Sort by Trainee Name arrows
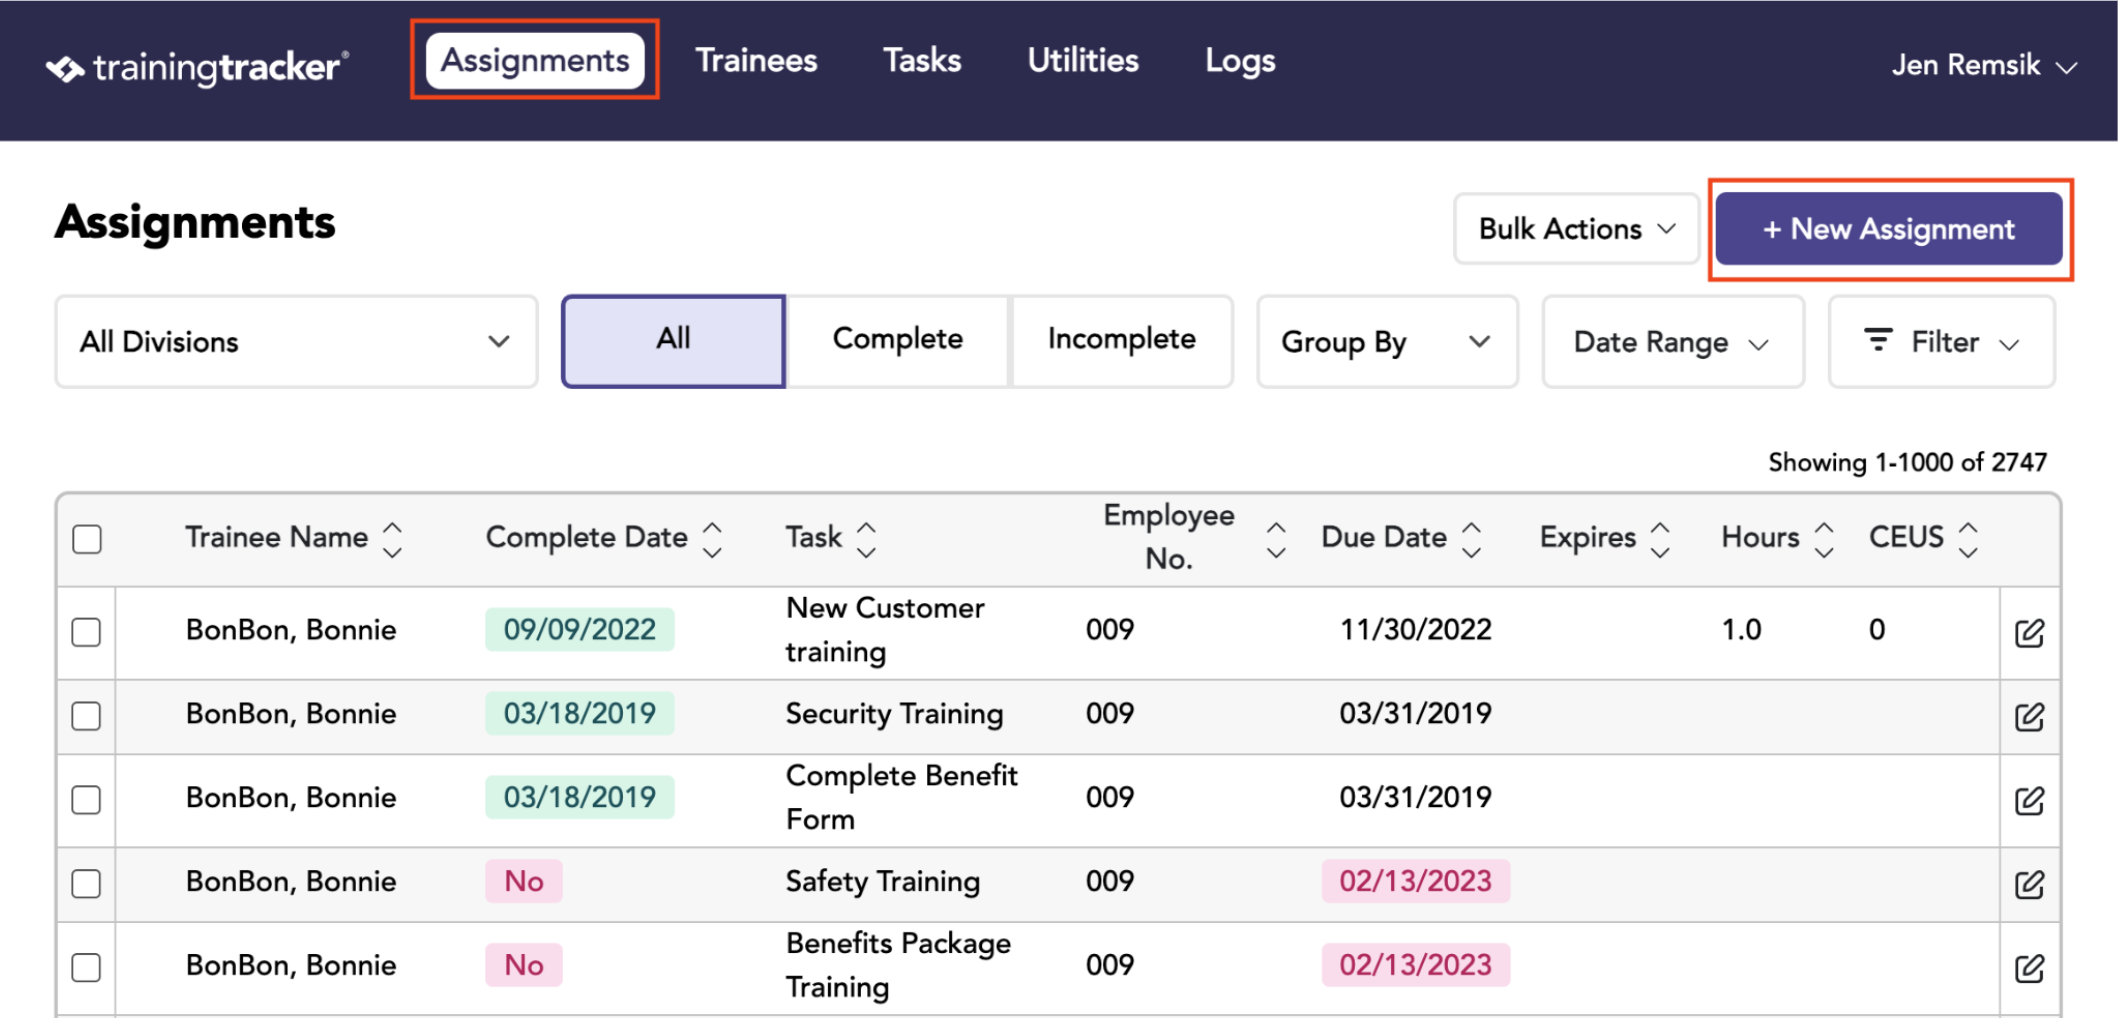 click(393, 539)
